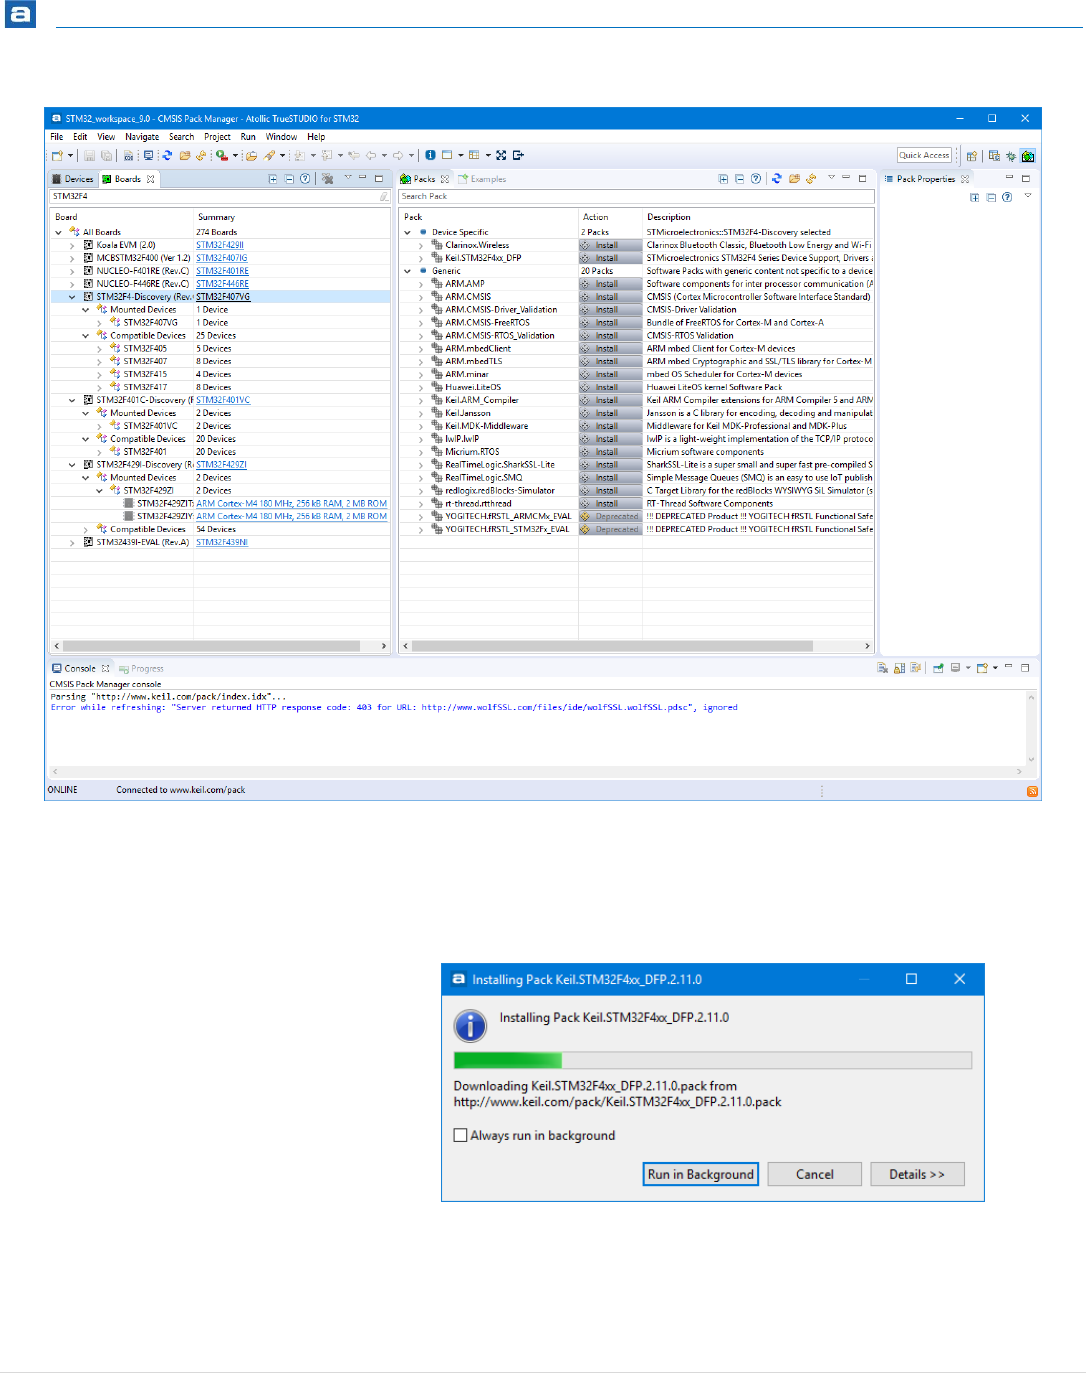
Task: Select the Micrium.RTOS pack row
Action: (636, 452)
